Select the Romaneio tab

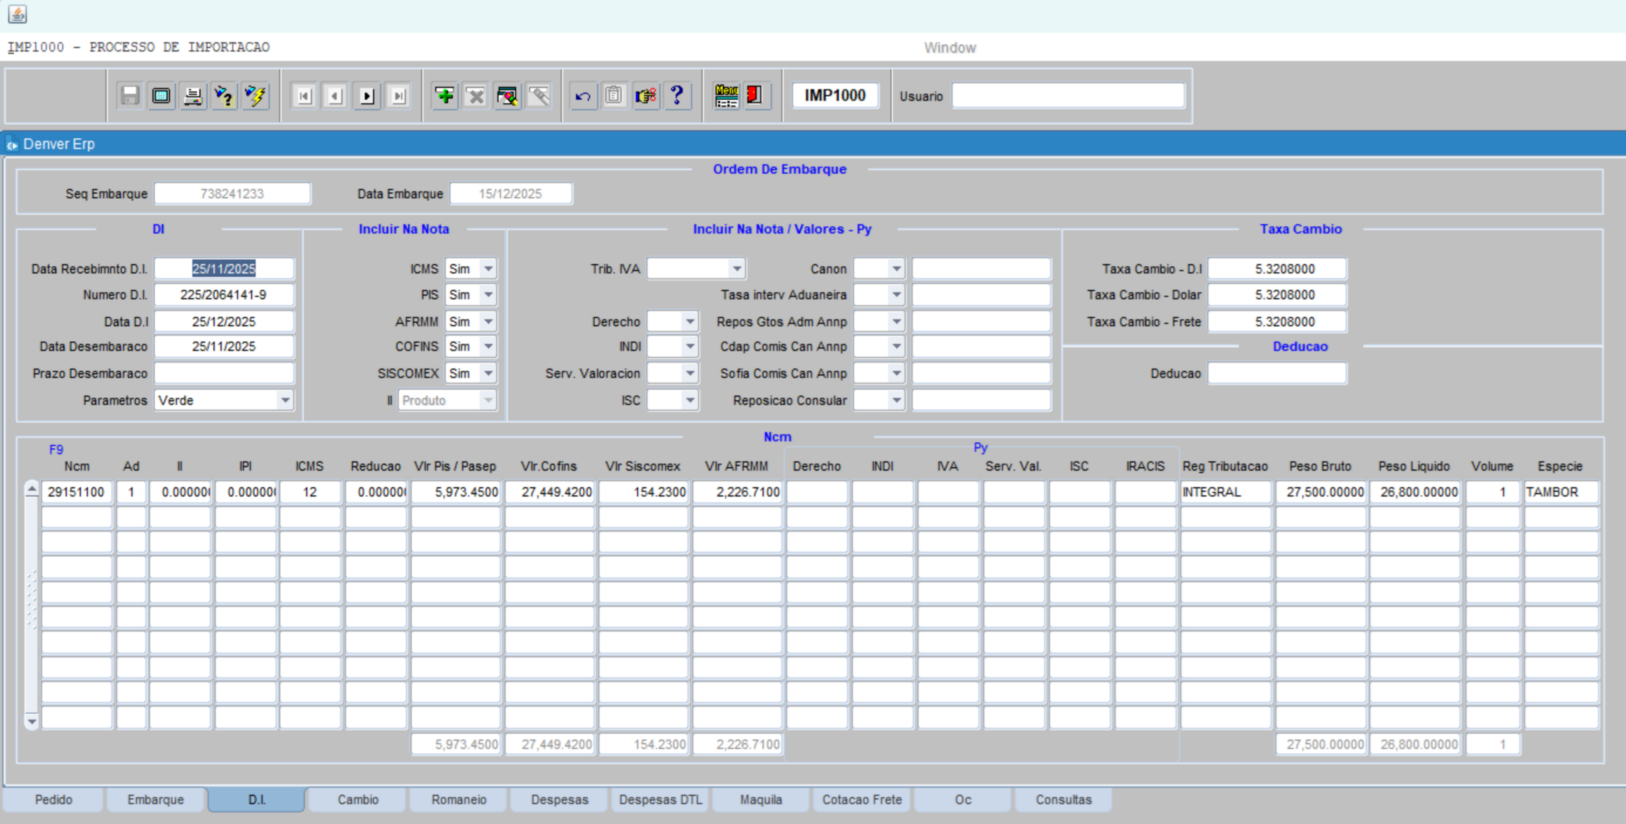459,800
